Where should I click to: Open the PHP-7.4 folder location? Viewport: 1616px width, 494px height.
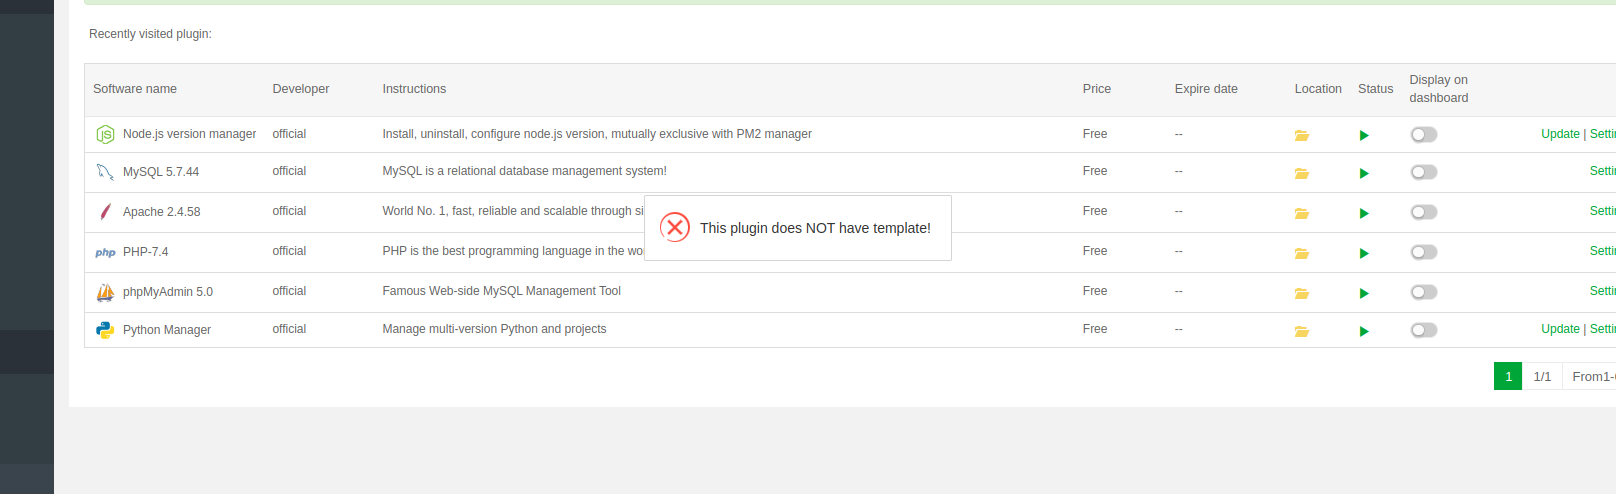coord(1301,253)
